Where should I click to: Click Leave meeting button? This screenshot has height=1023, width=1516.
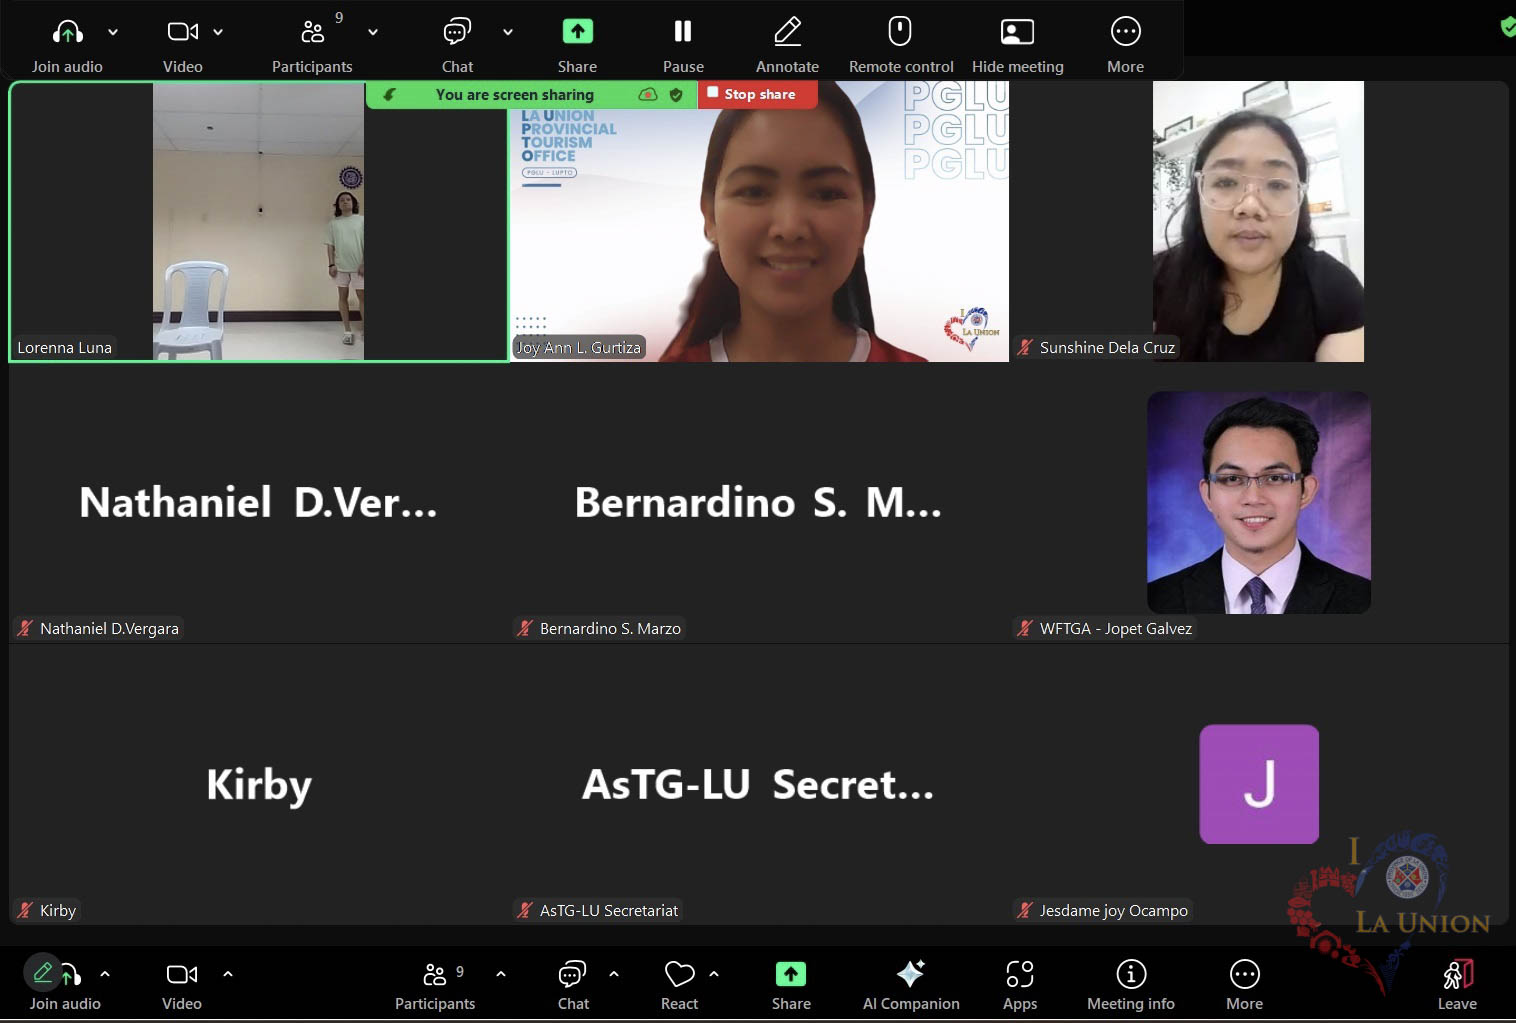tap(1457, 987)
